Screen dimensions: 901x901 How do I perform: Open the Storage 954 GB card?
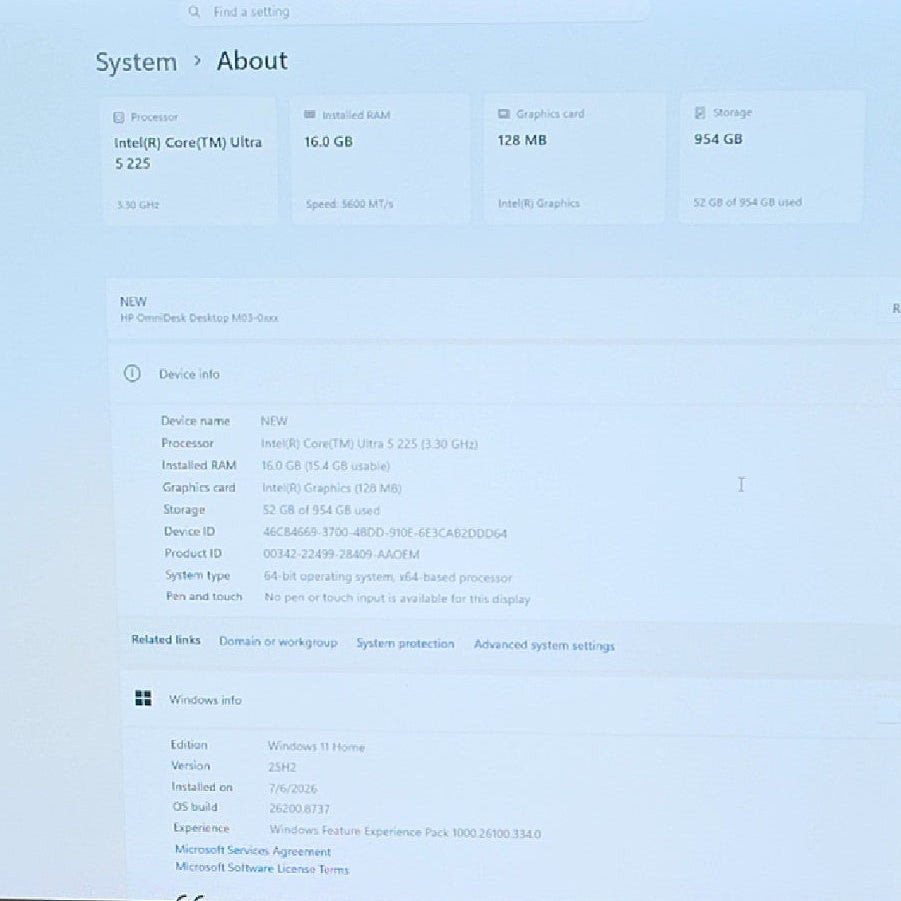pos(771,157)
